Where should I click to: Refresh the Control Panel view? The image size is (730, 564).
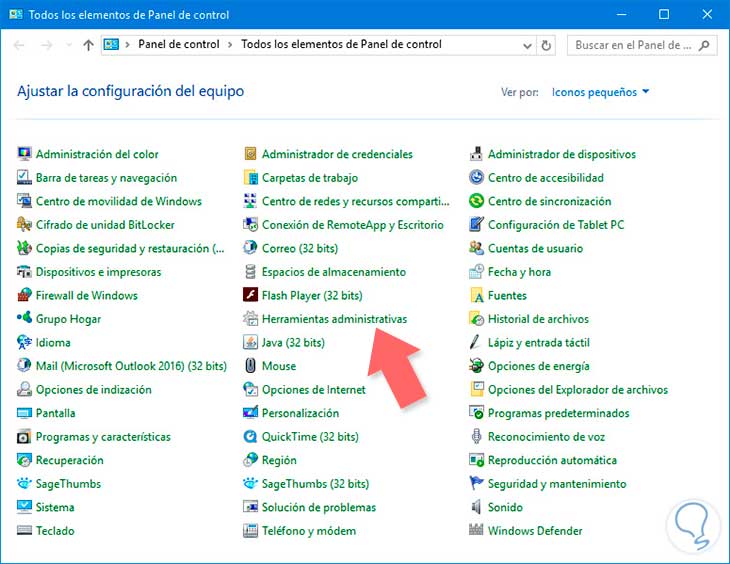(546, 46)
